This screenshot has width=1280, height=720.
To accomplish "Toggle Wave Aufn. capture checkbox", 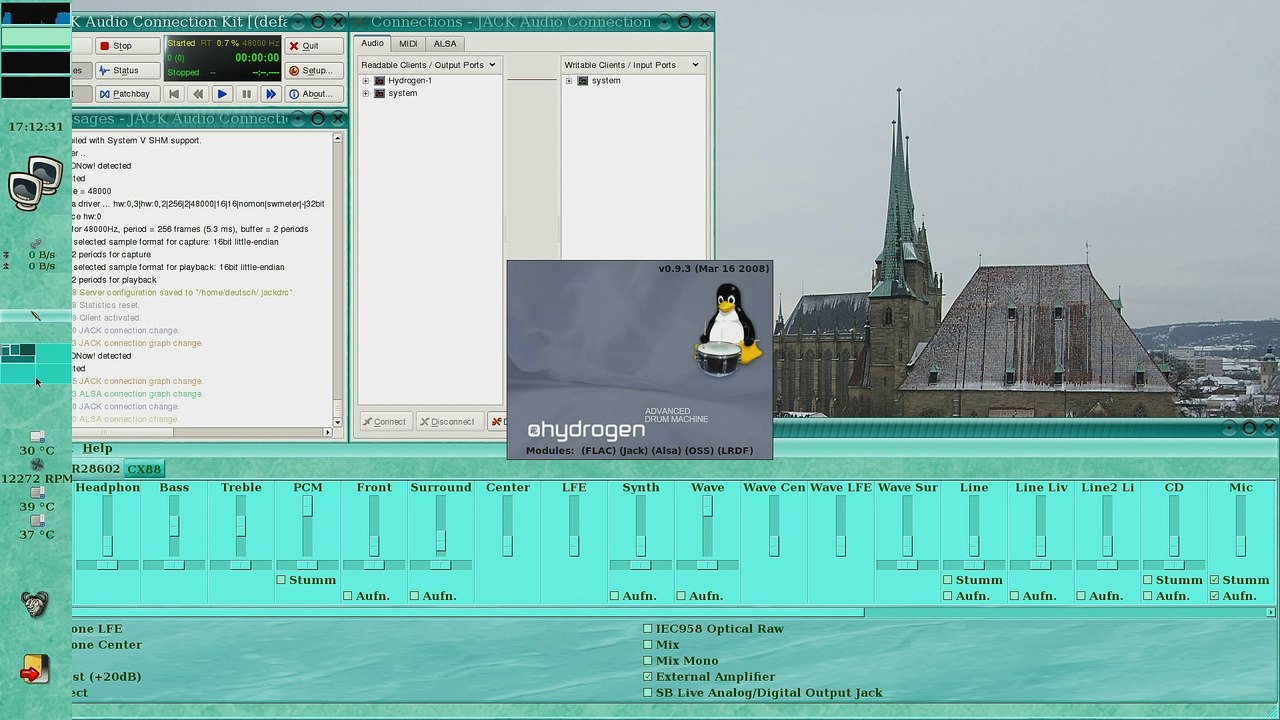I will [681, 596].
